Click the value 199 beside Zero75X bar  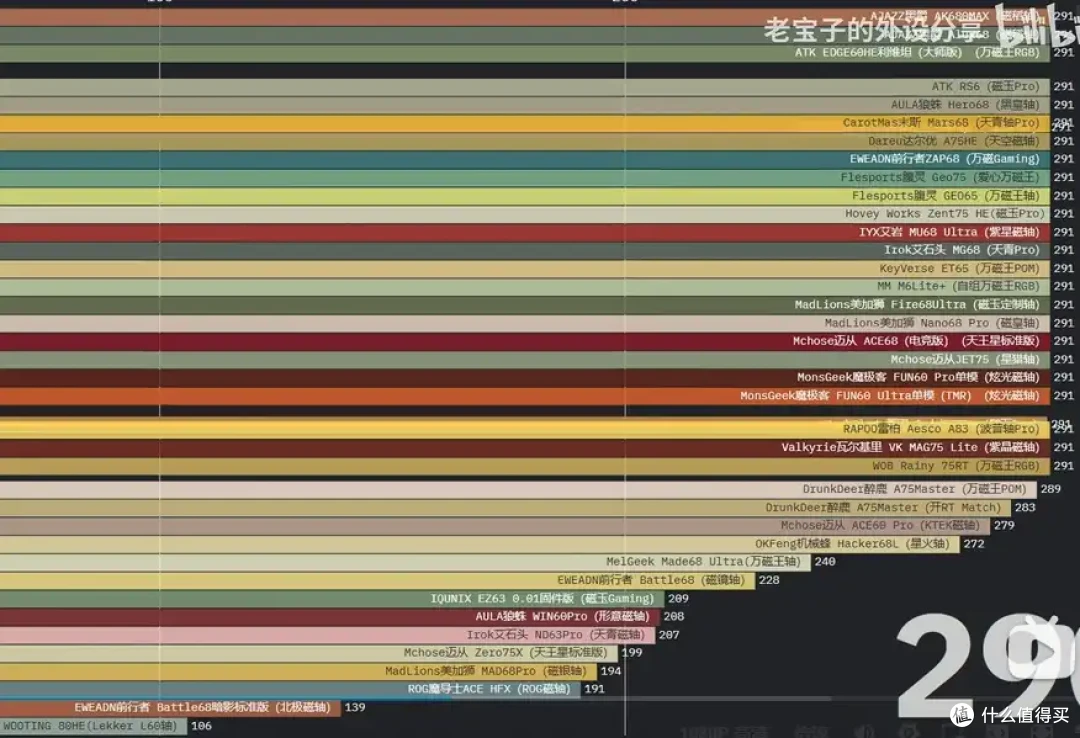pos(632,653)
